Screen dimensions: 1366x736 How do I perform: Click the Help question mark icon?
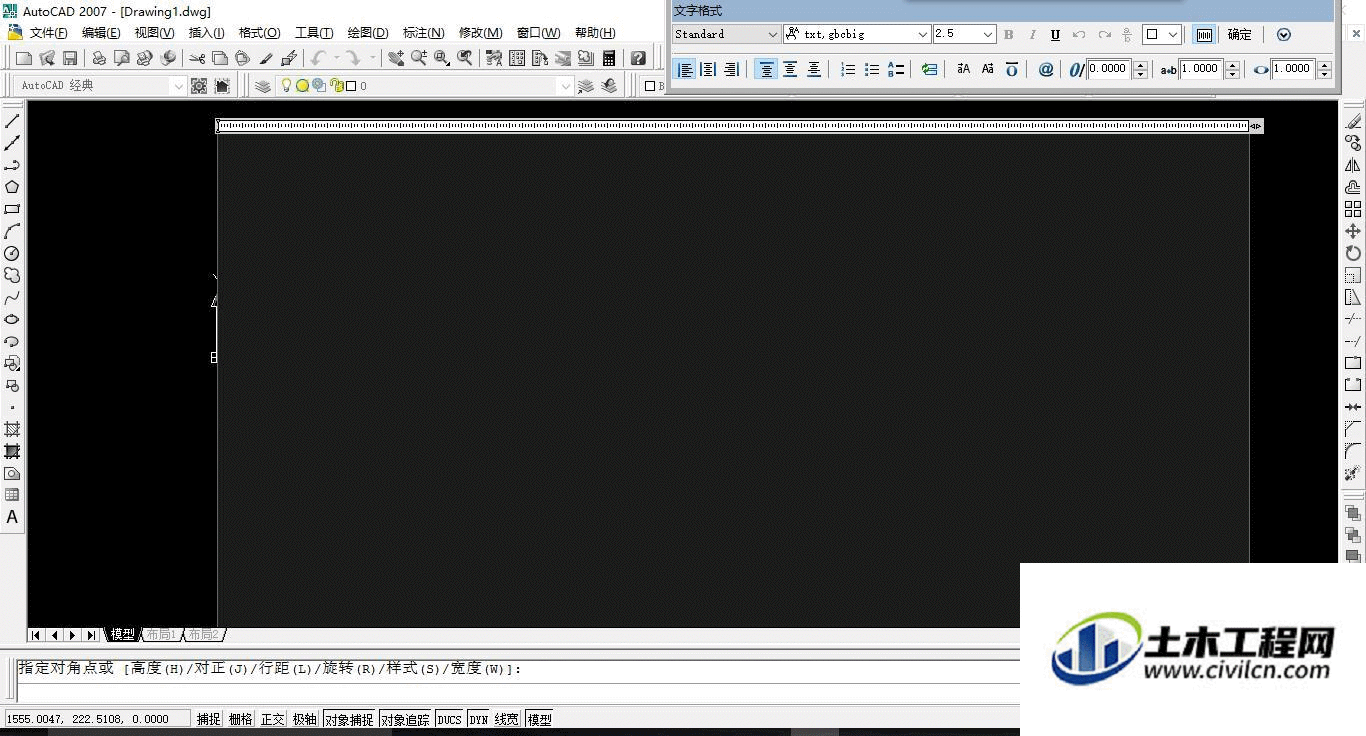coord(638,58)
